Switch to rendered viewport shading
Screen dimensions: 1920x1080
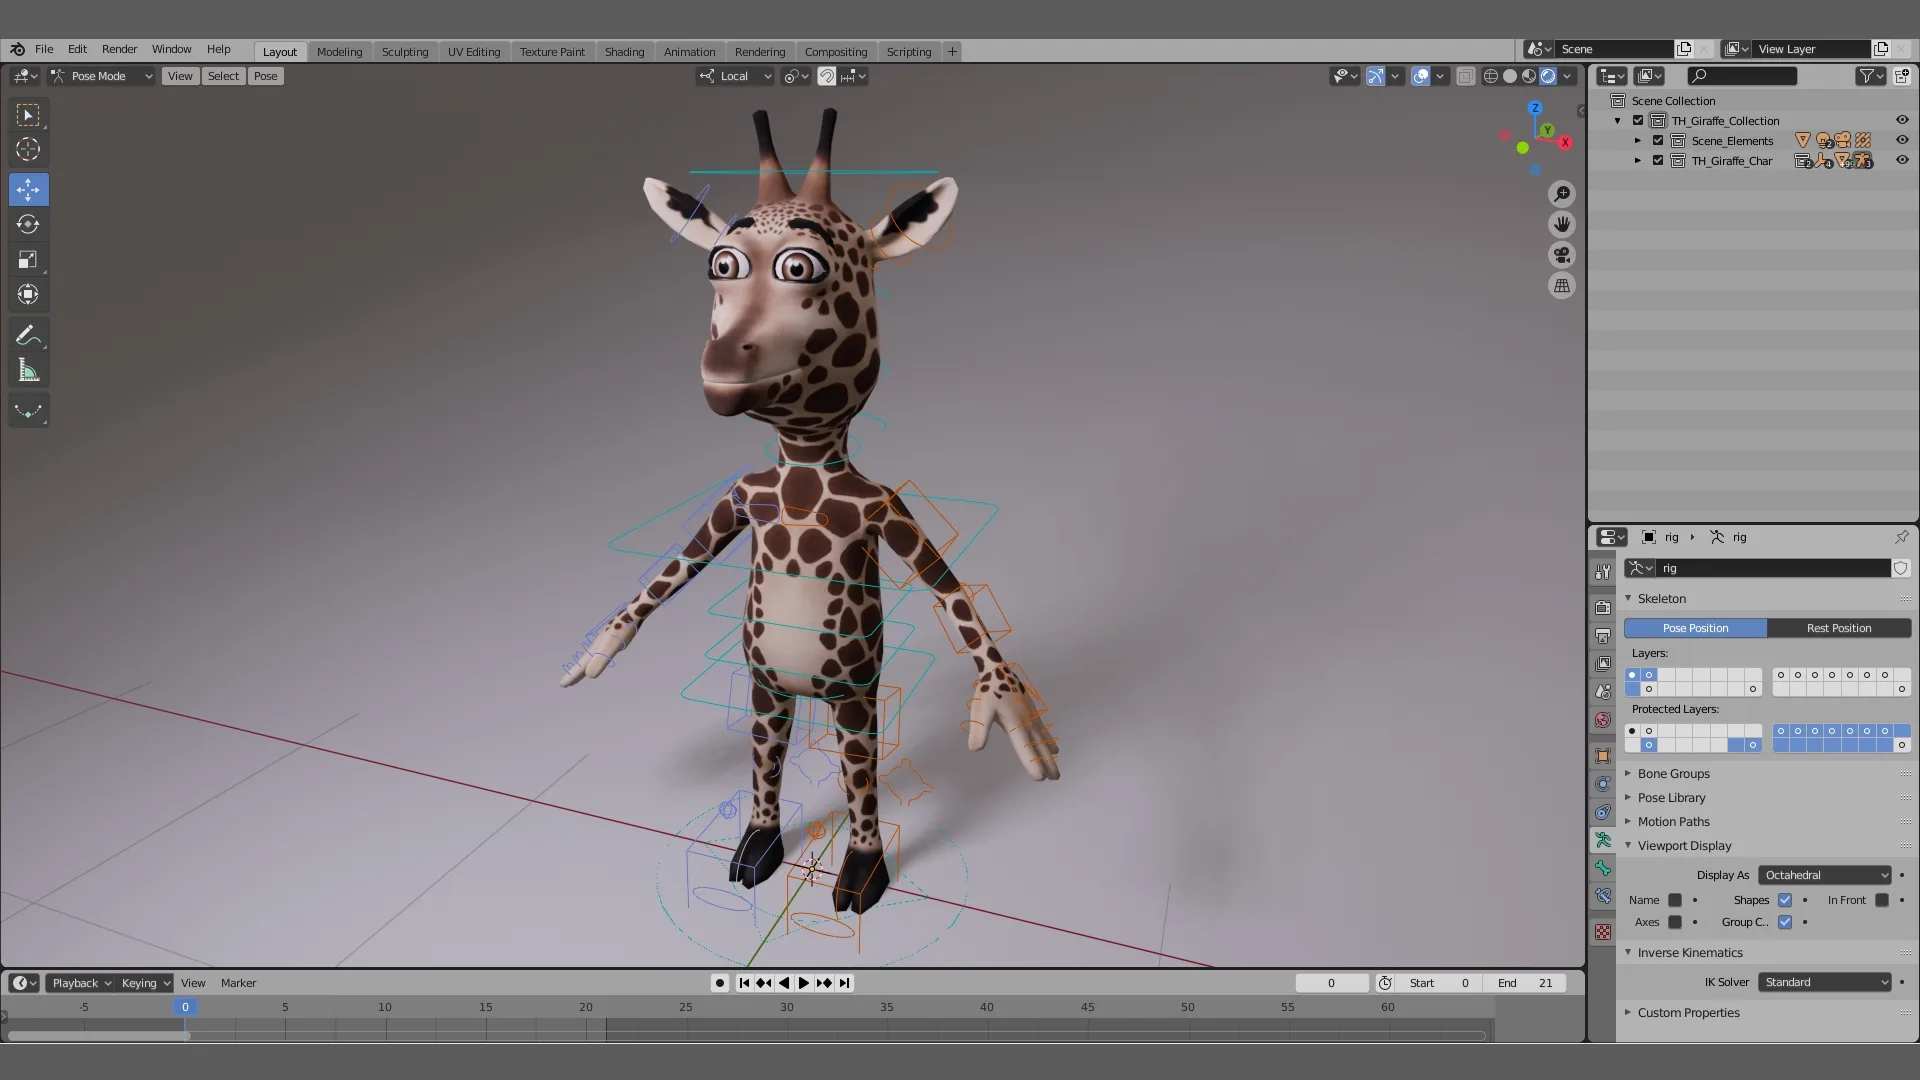click(1548, 76)
